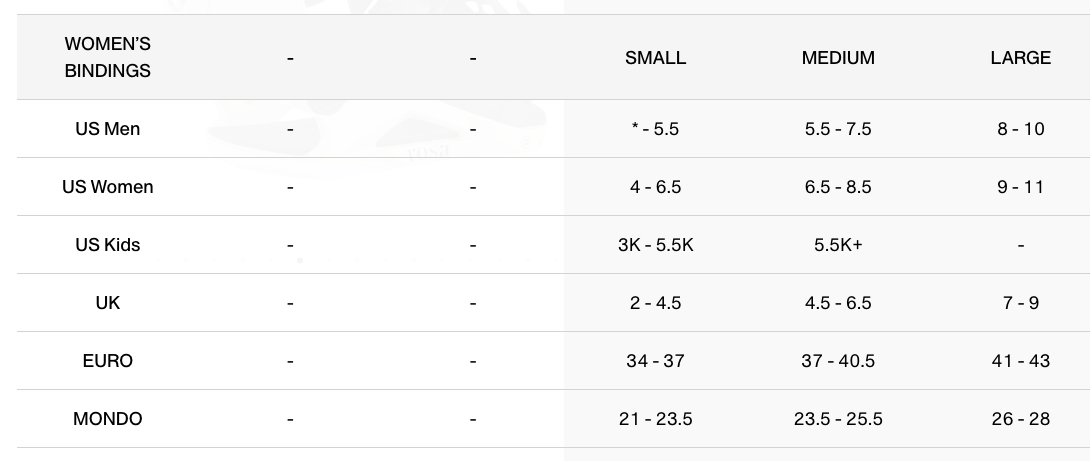Image resolution: width=1090 pixels, height=461 pixels.
Task: Click UK large size 7 - 9
Action: tap(1020, 303)
